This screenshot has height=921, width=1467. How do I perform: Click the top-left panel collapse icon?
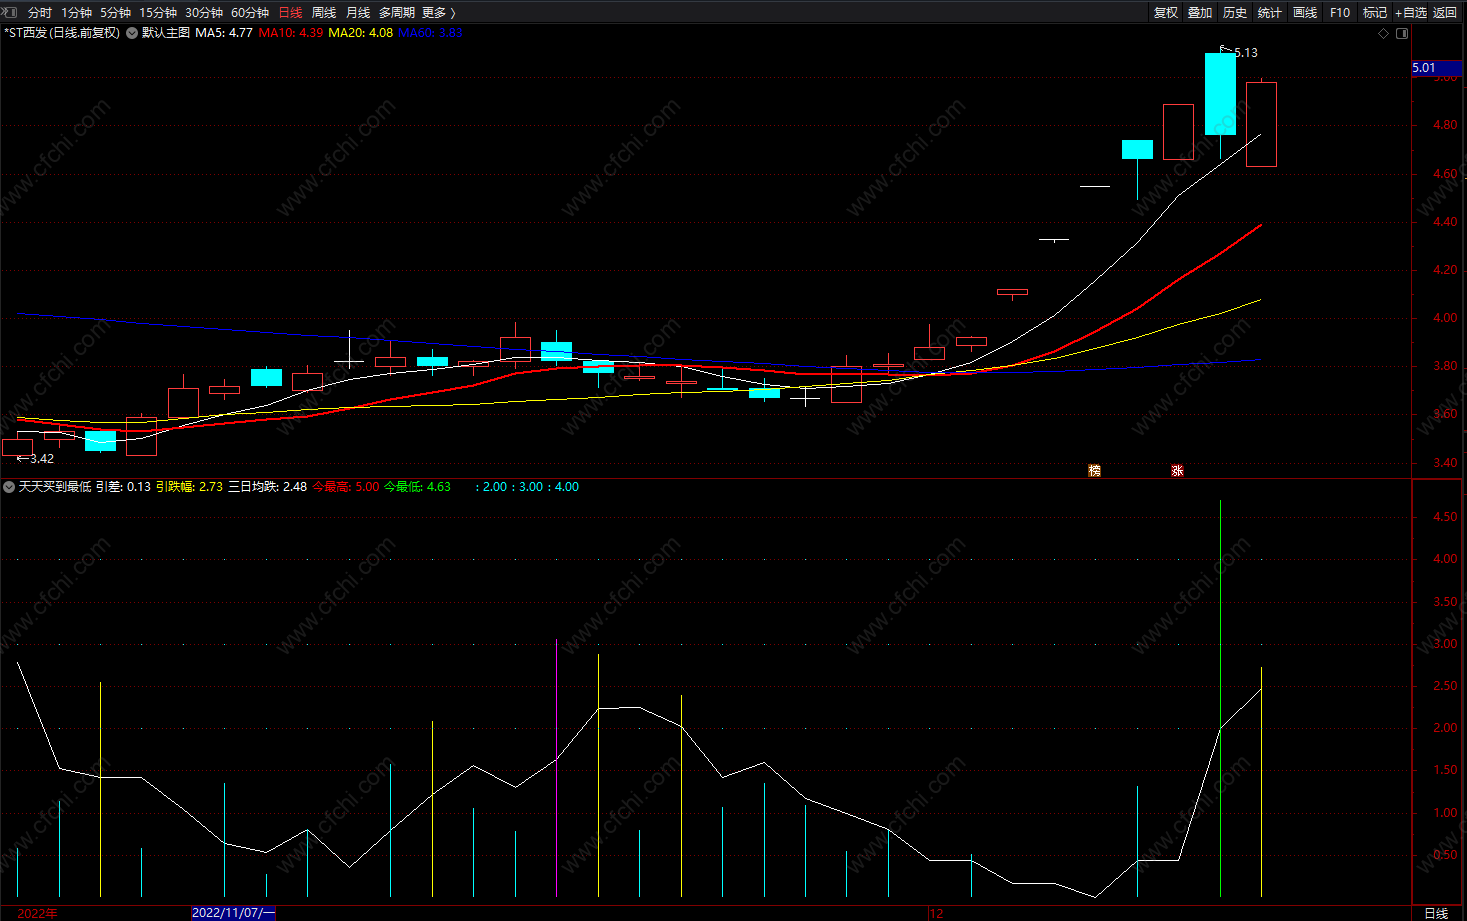(9, 12)
